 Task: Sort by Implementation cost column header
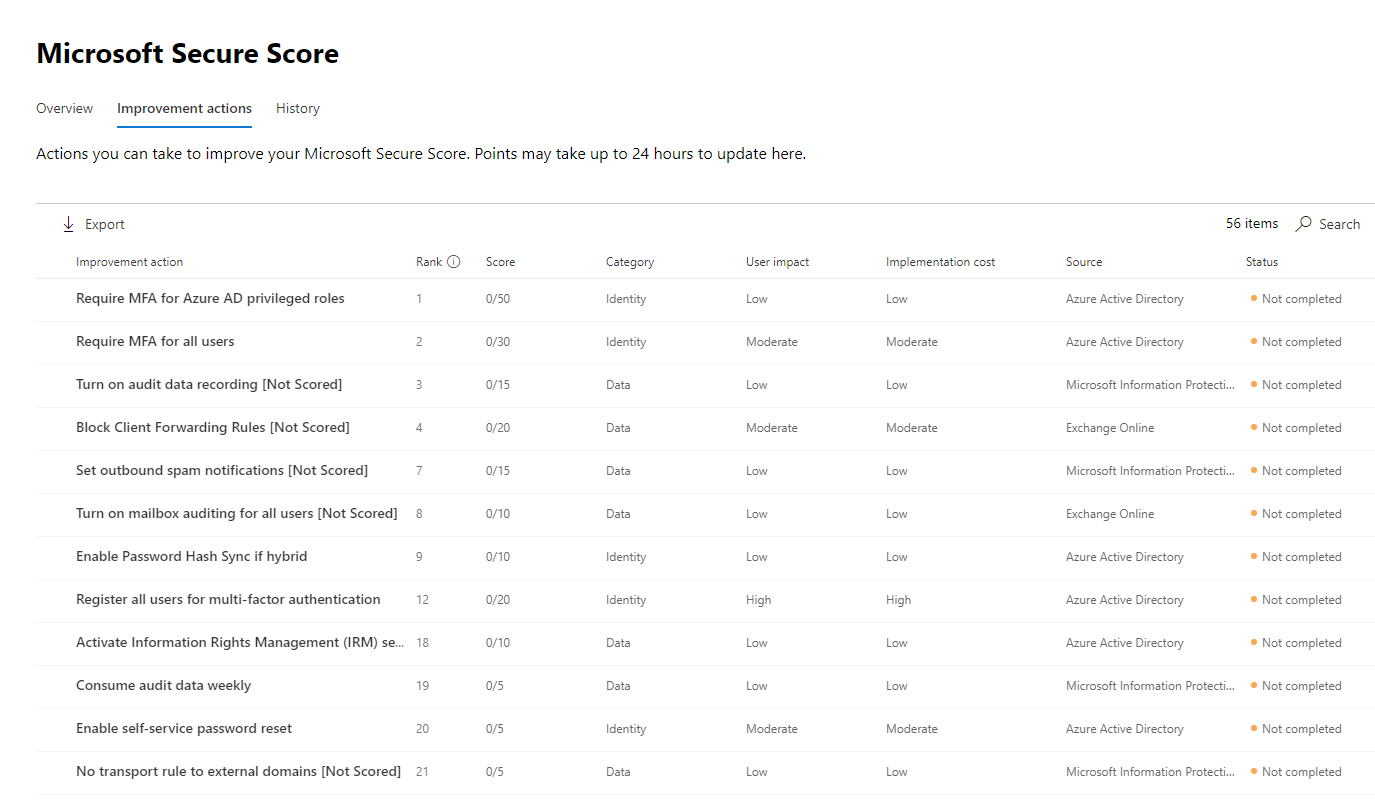click(x=940, y=262)
